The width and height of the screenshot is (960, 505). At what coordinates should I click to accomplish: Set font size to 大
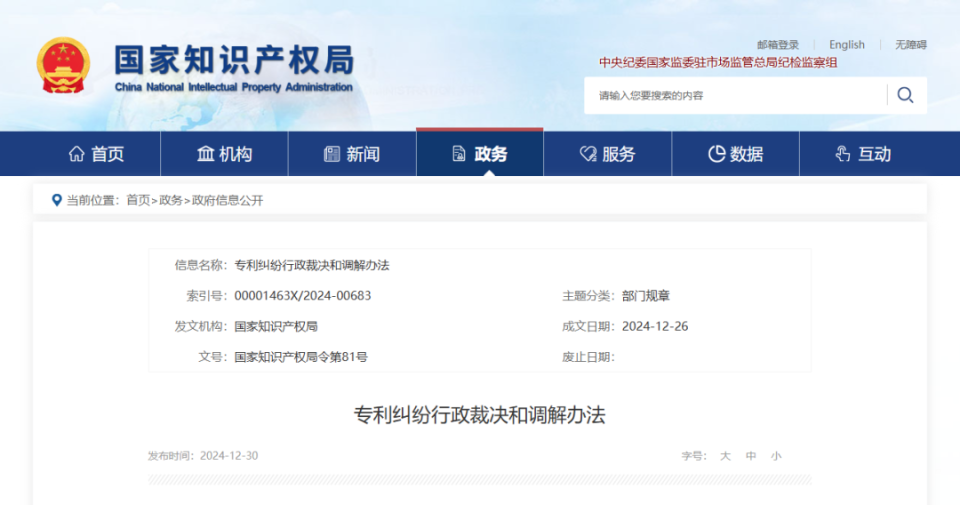pos(726,456)
